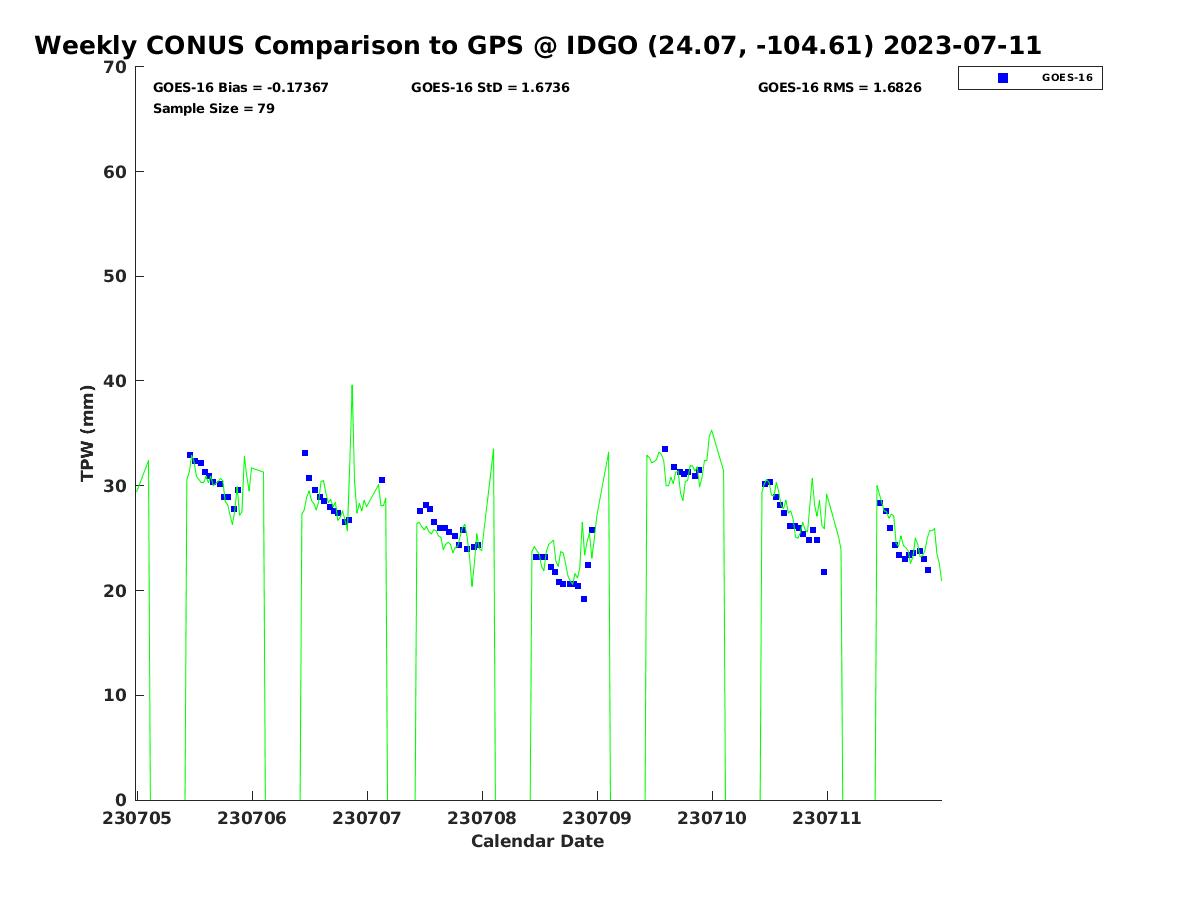This screenshot has height=900, width=1200.
Task: Click the Calendar Date x-axis label
Action: (538, 841)
